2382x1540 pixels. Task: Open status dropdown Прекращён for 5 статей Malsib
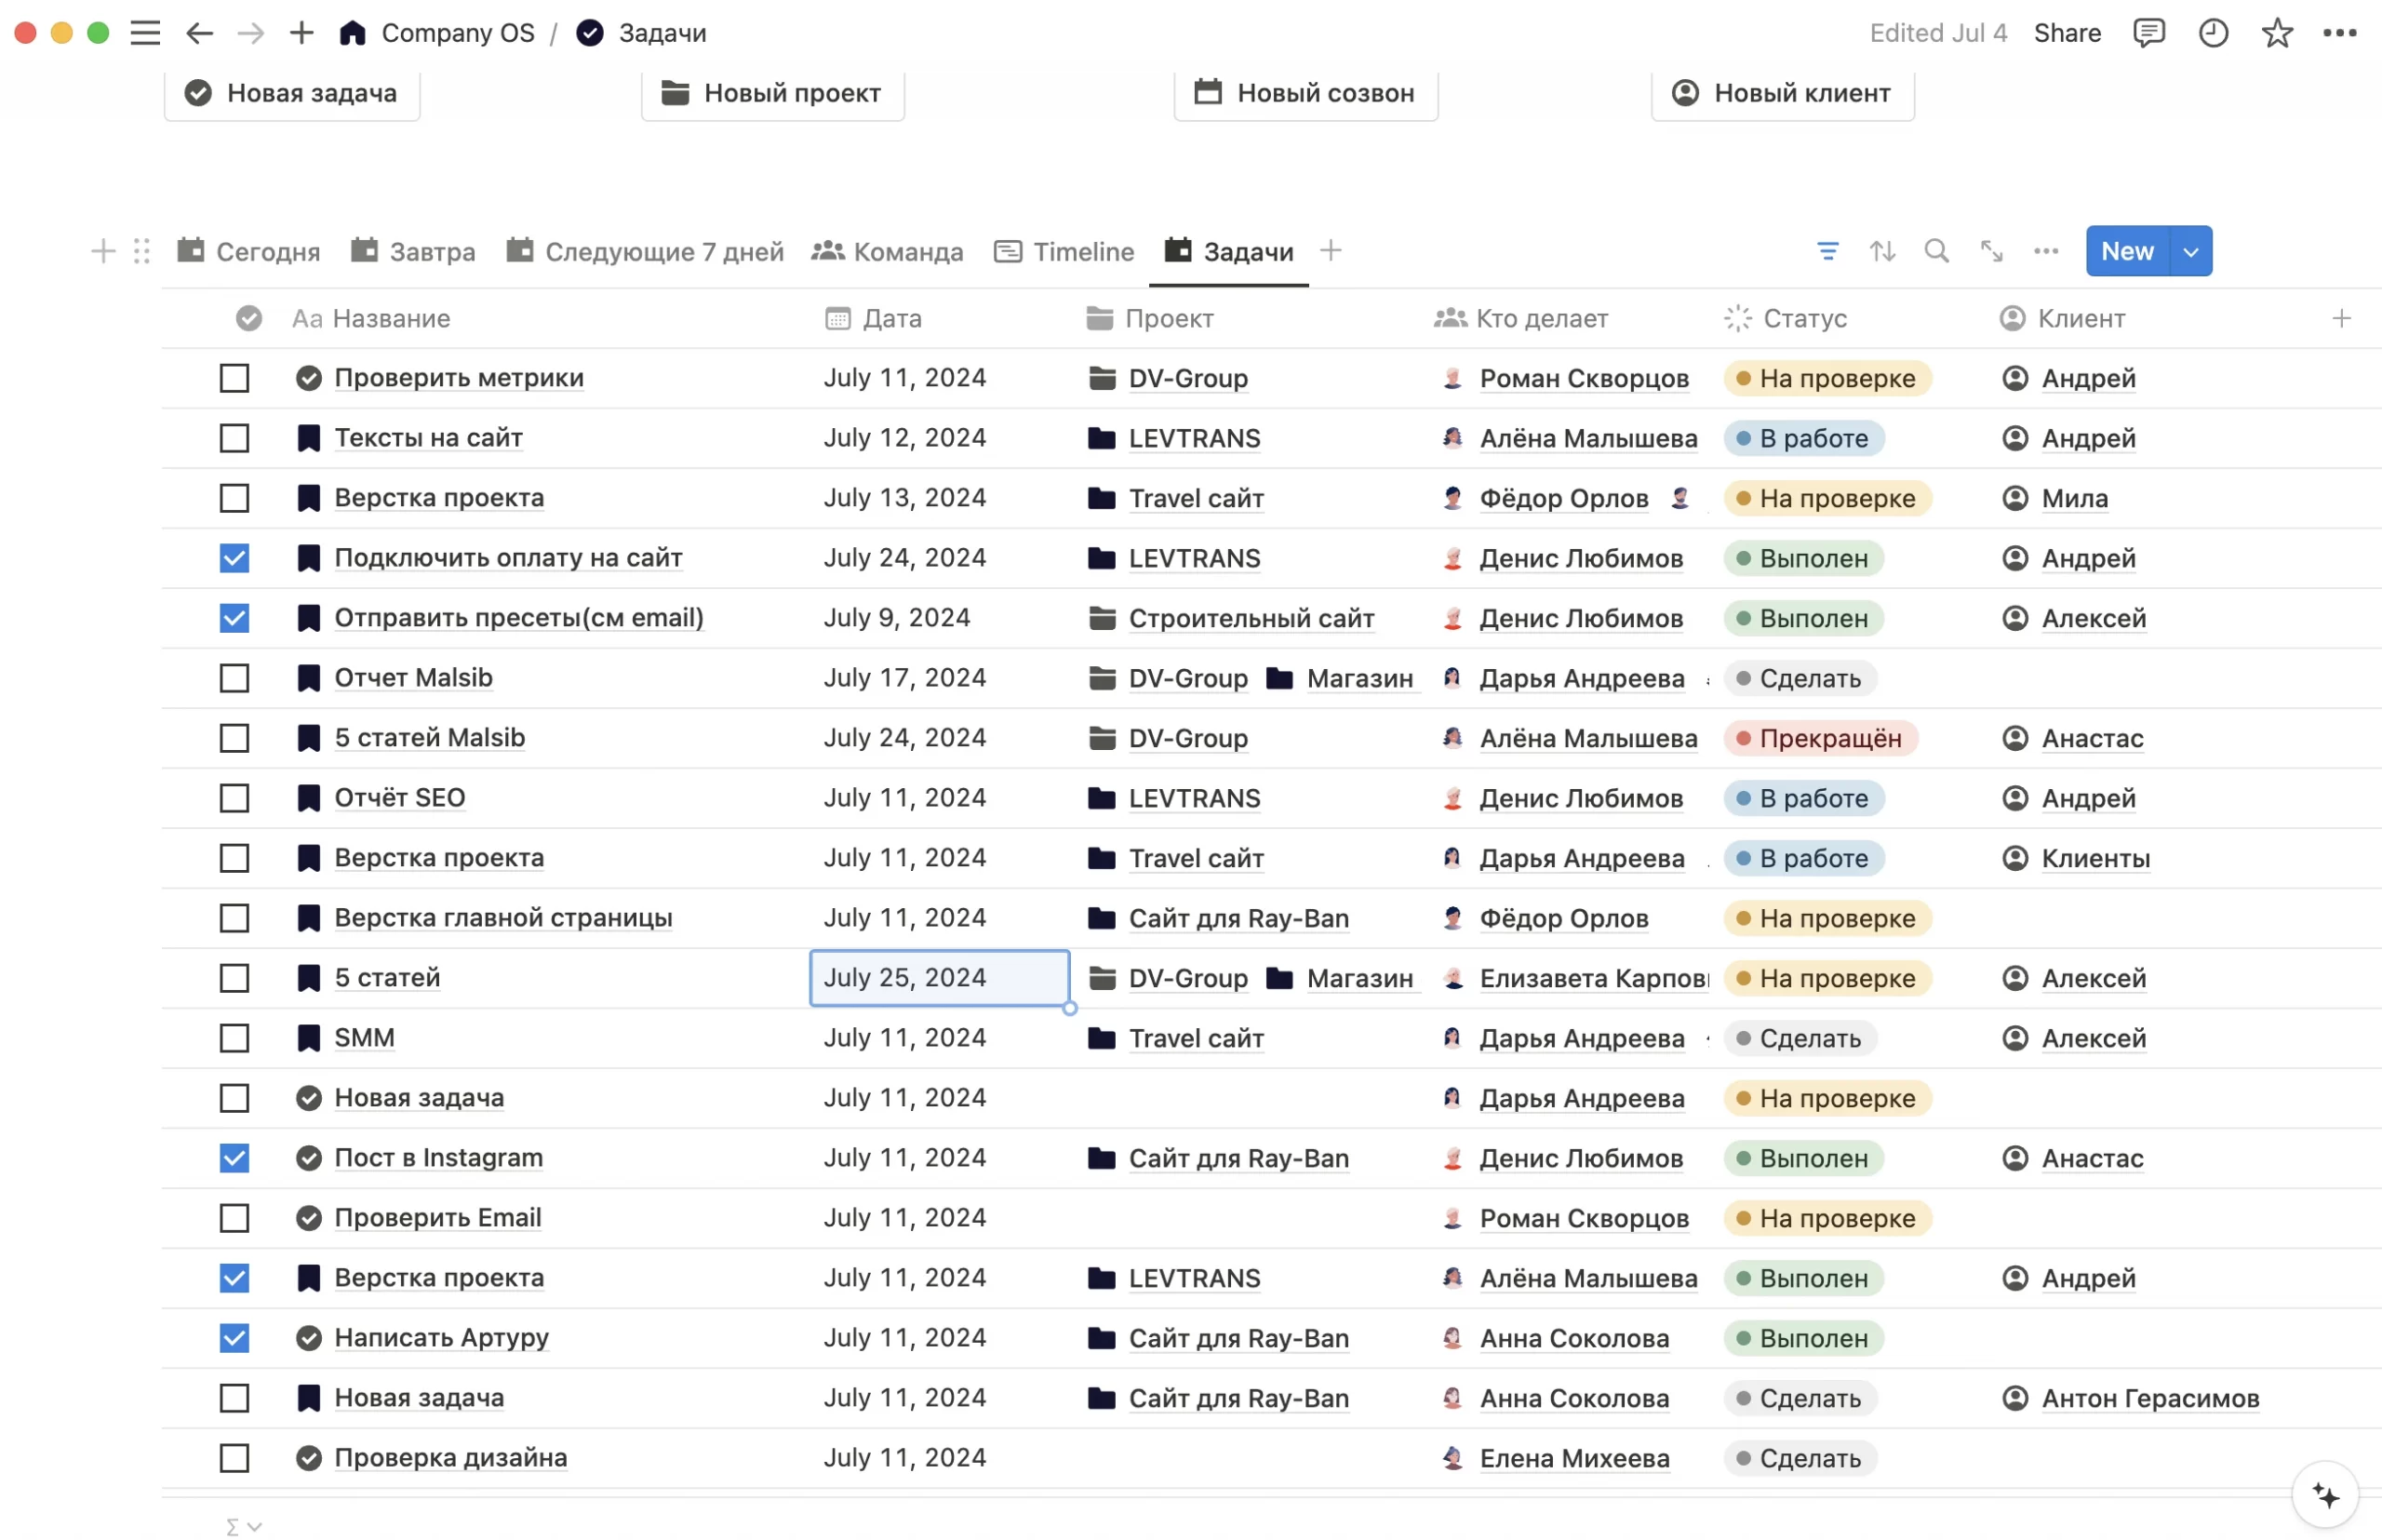coord(1820,738)
